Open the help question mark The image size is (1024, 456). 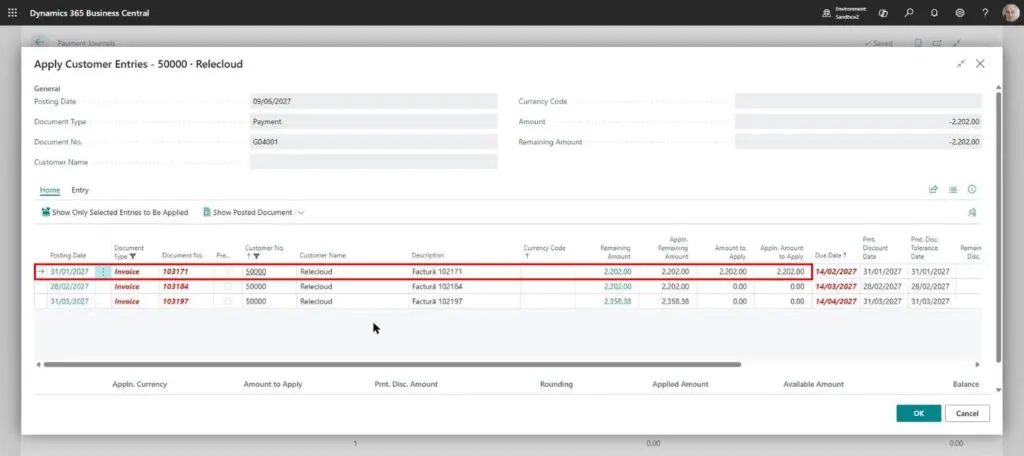(x=985, y=12)
